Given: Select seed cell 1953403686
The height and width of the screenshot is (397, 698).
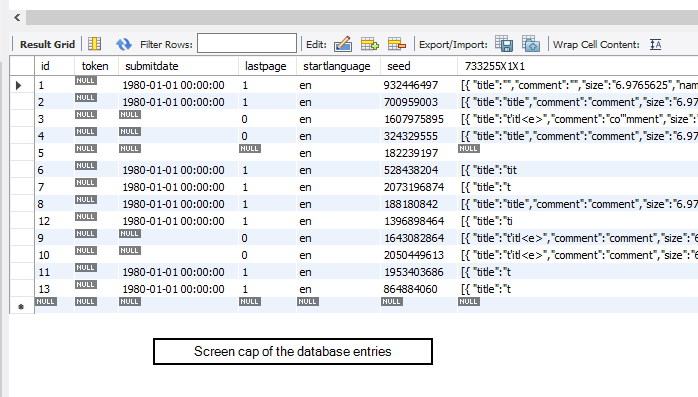Looking at the screenshot, I should (x=418, y=271).
